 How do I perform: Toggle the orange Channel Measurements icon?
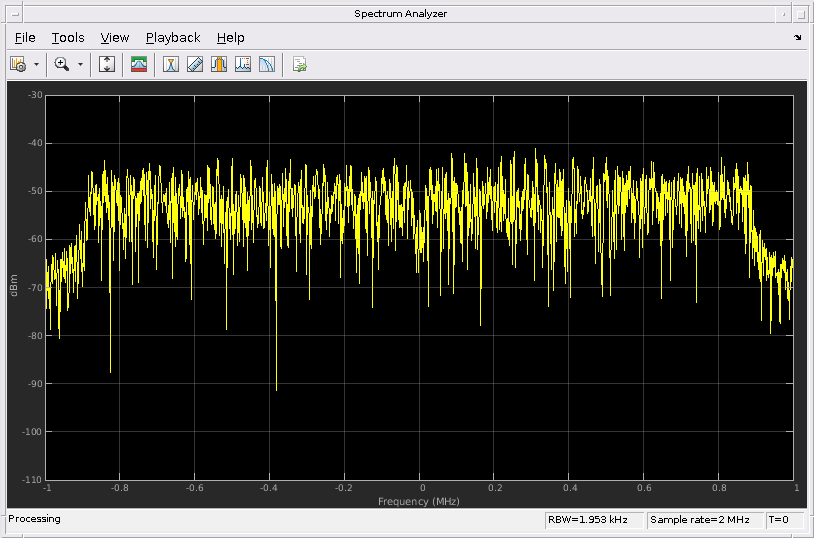pos(219,64)
